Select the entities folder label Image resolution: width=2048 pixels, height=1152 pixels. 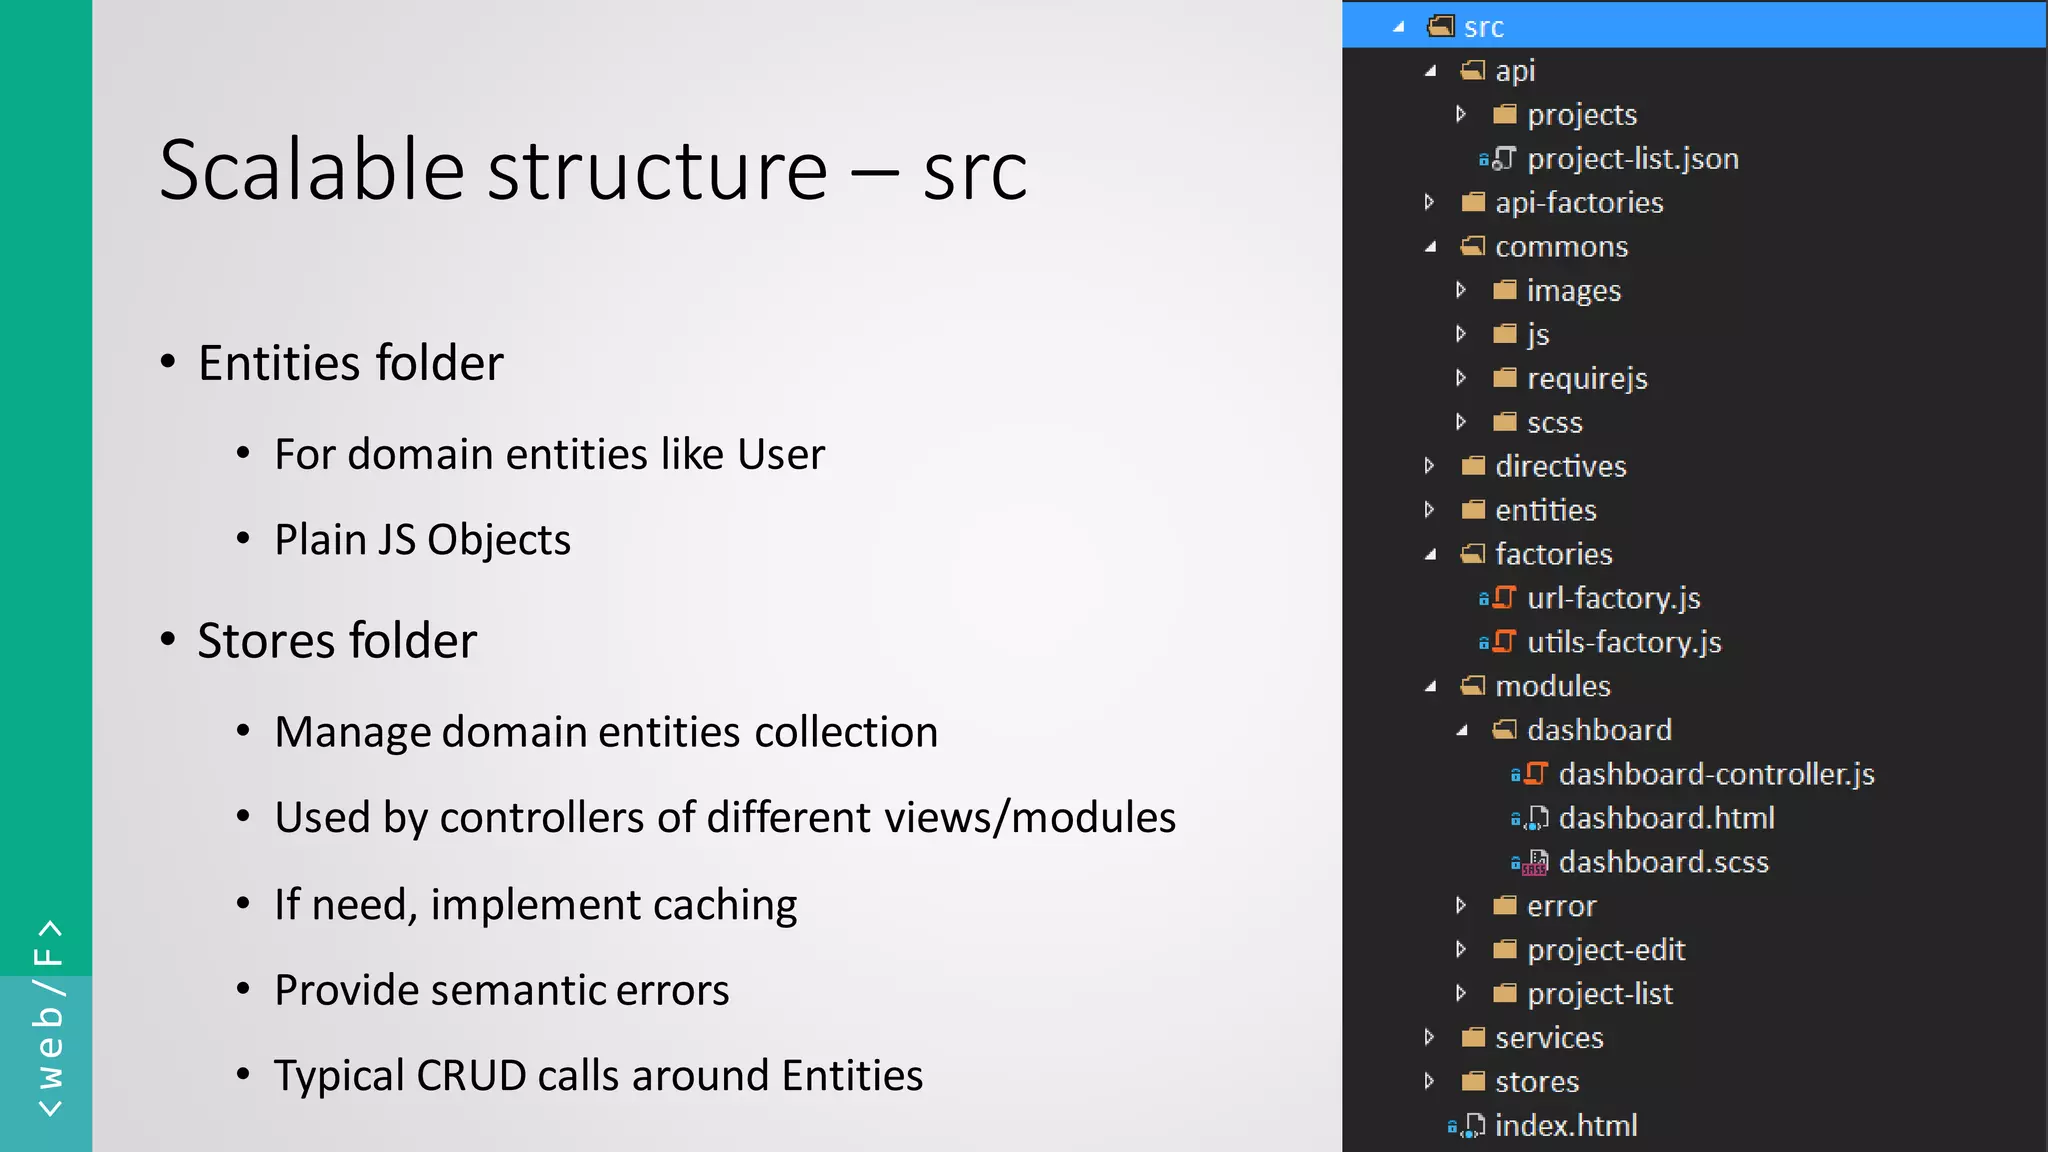[x=1546, y=510]
